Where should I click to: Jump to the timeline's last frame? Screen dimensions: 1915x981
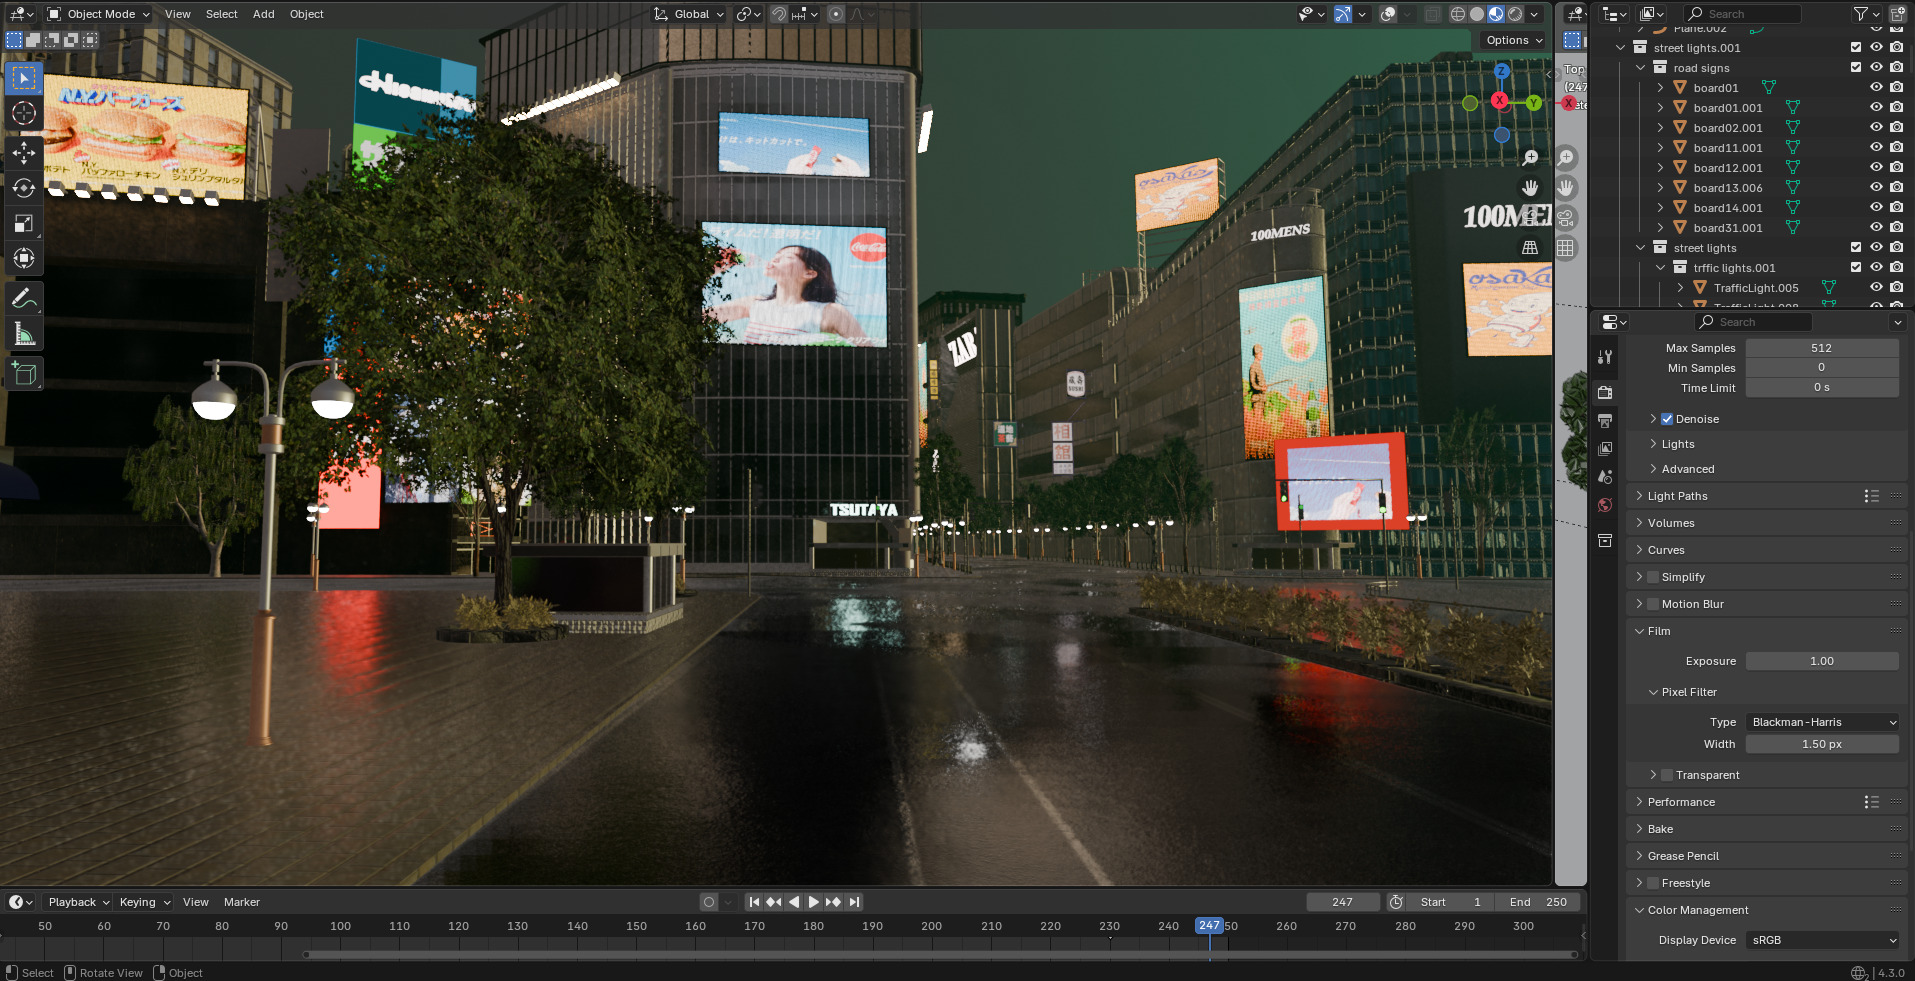pyautogui.click(x=854, y=902)
